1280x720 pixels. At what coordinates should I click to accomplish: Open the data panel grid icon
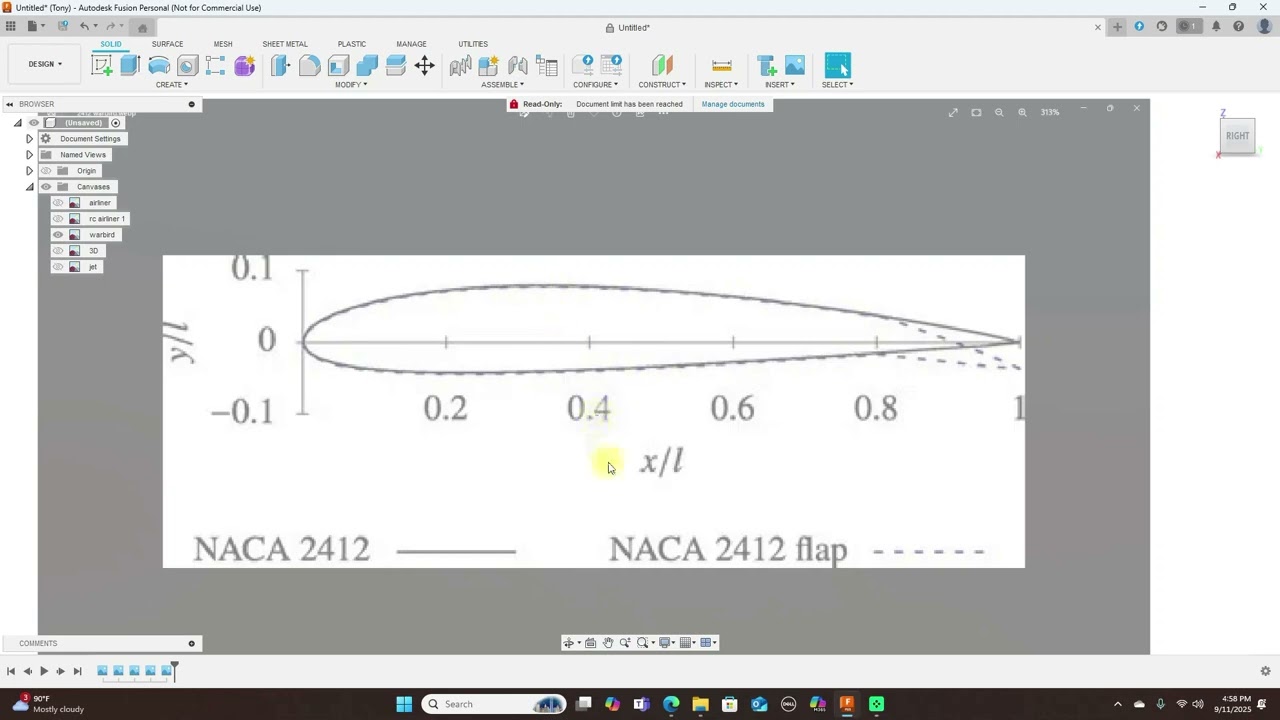[x=11, y=27]
